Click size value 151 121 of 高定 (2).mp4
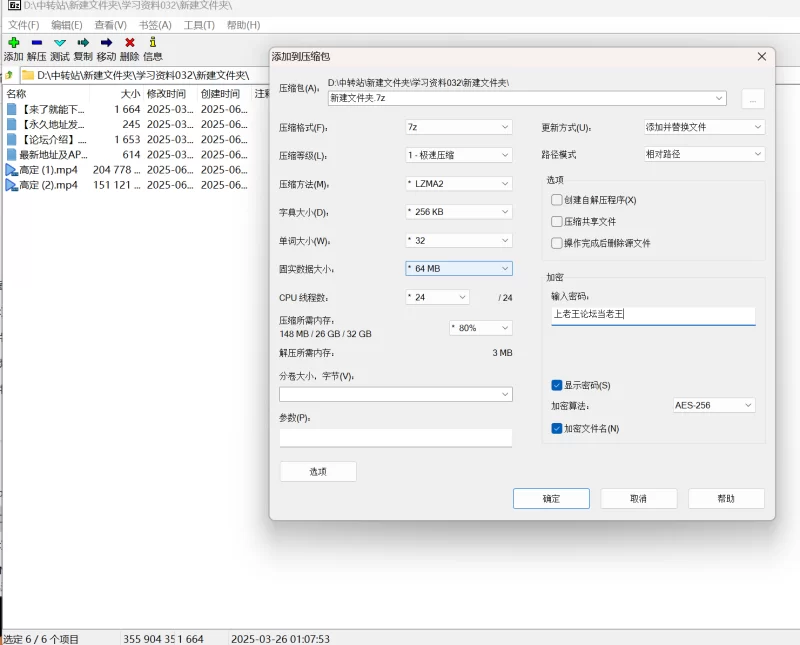The image size is (800, 645). (116, 185)
